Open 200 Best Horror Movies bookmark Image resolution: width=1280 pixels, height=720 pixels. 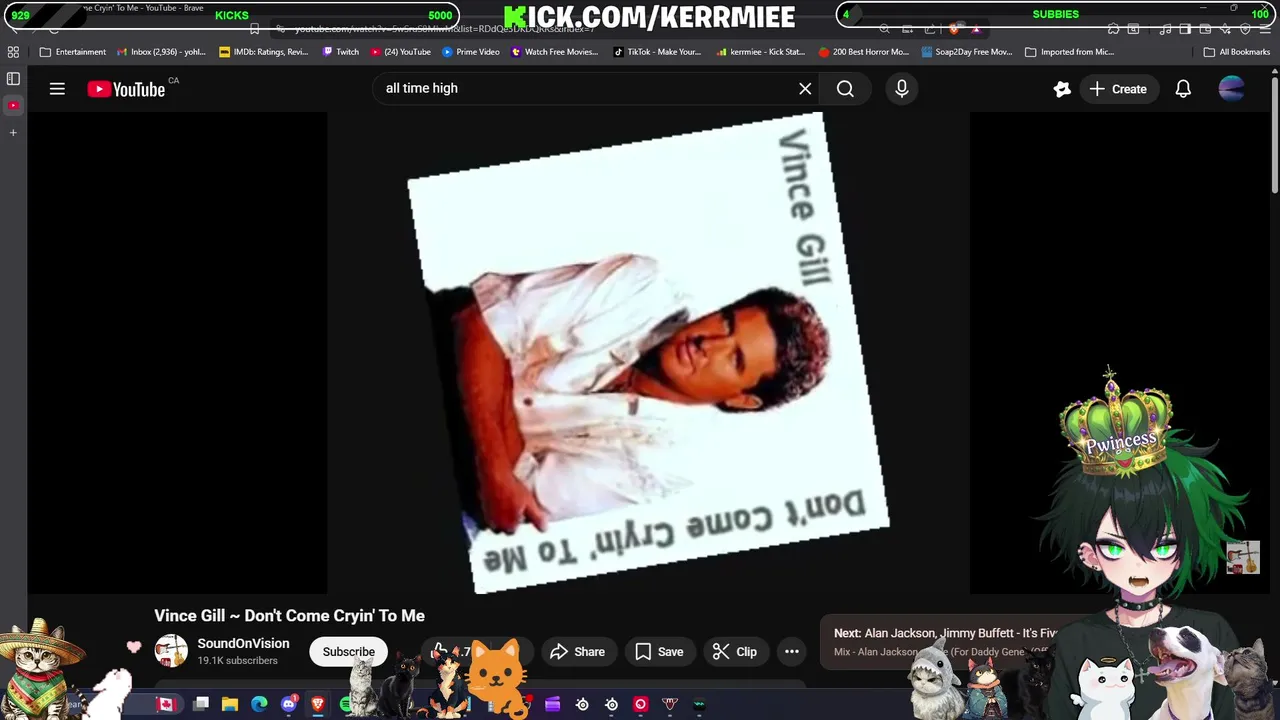pos(864,52)
